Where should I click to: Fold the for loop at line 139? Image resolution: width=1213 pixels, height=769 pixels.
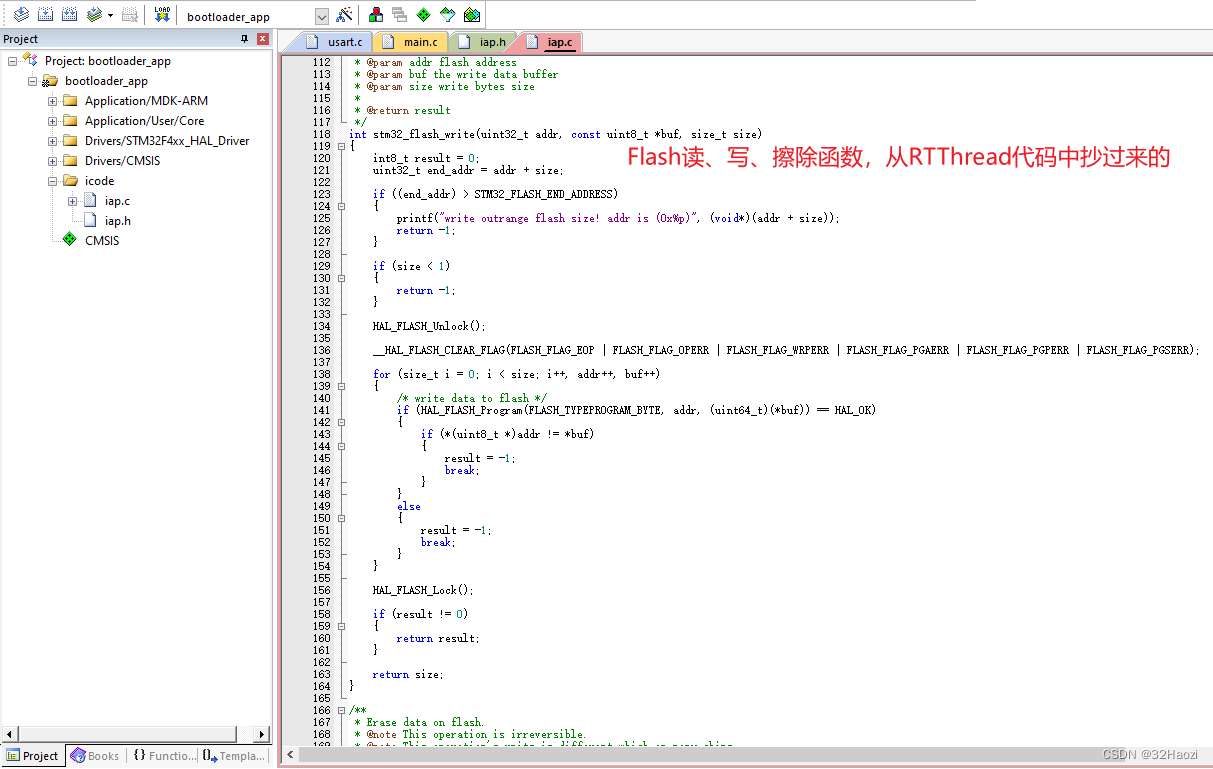341,386
